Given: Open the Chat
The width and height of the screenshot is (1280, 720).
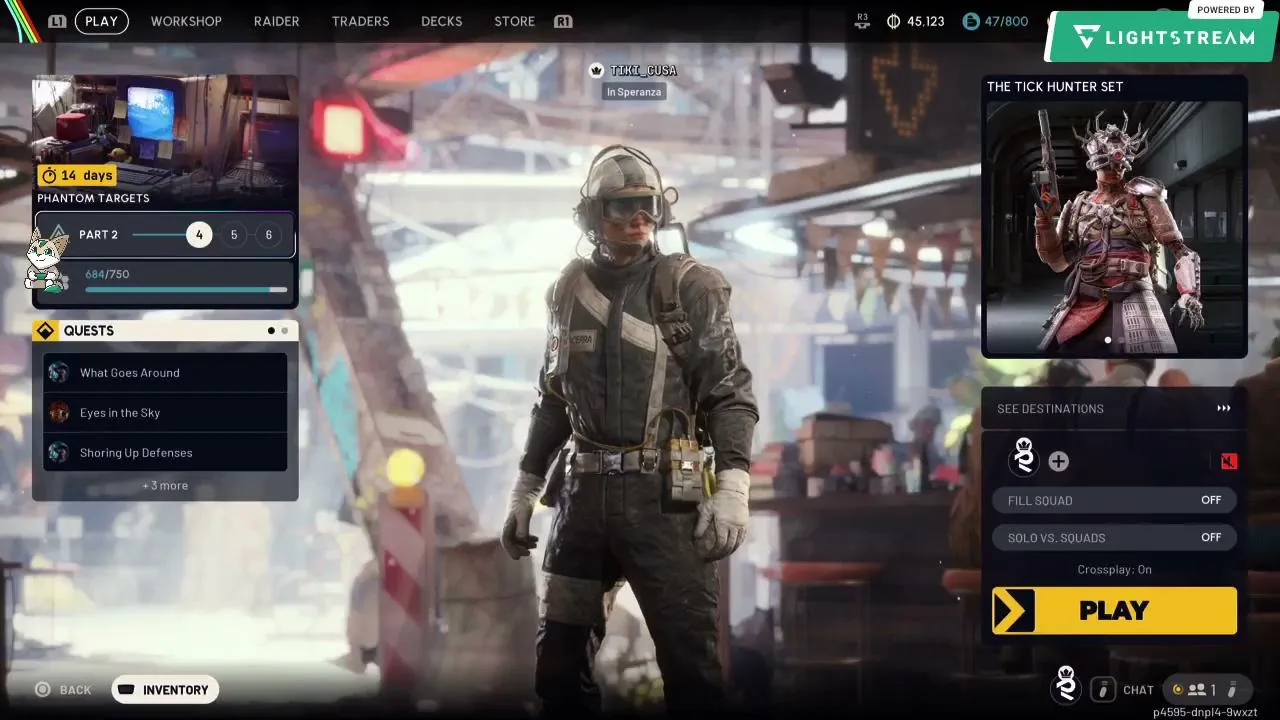Looking at the screenshot, I should [x=1138, y=690].
